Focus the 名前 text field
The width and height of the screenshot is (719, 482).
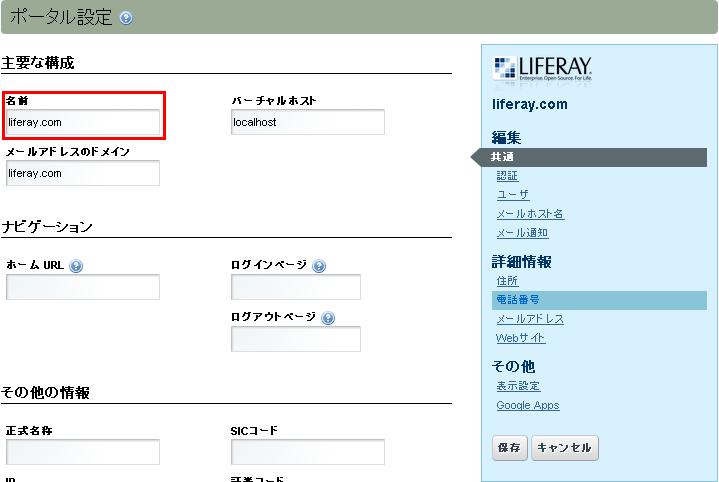[x=83, y=122]
